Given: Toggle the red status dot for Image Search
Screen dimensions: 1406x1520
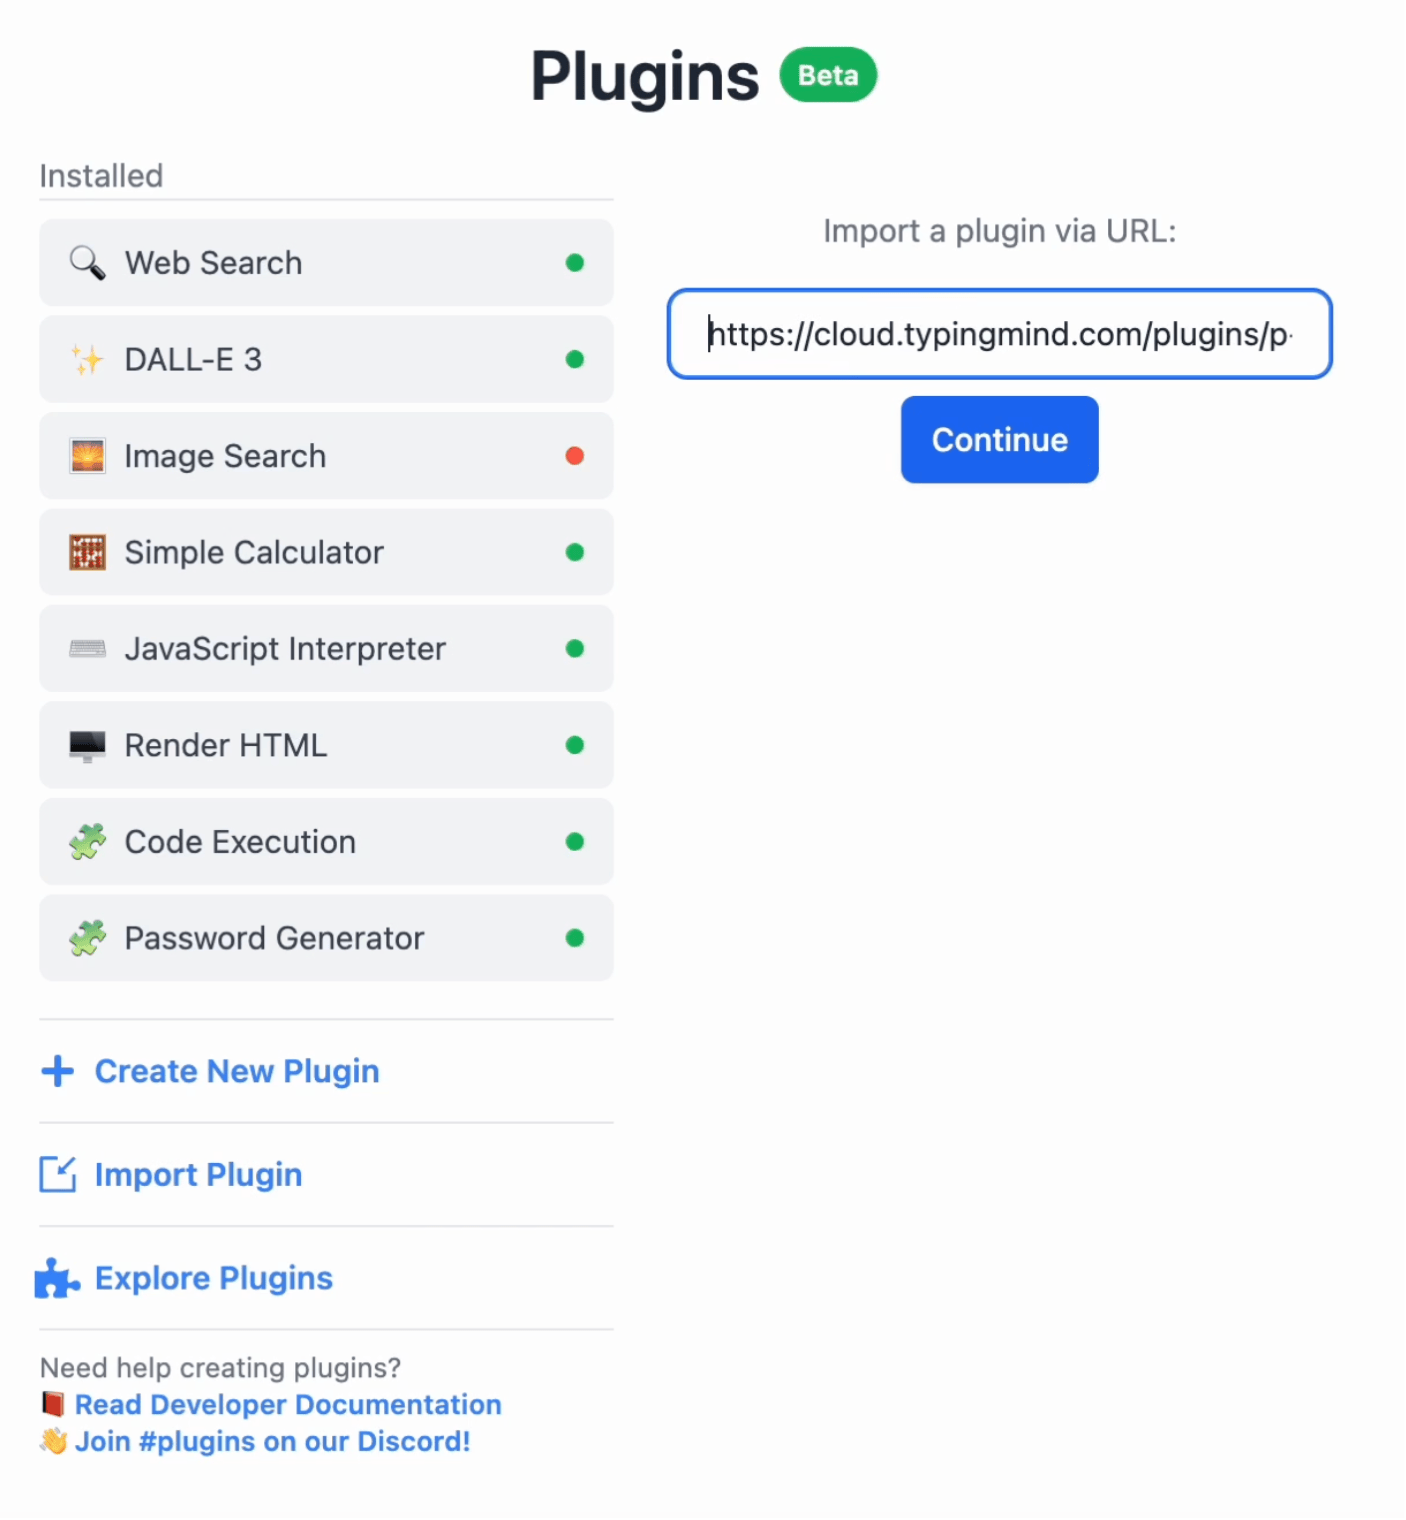Looking at the screenshot, I should (574, 456).
